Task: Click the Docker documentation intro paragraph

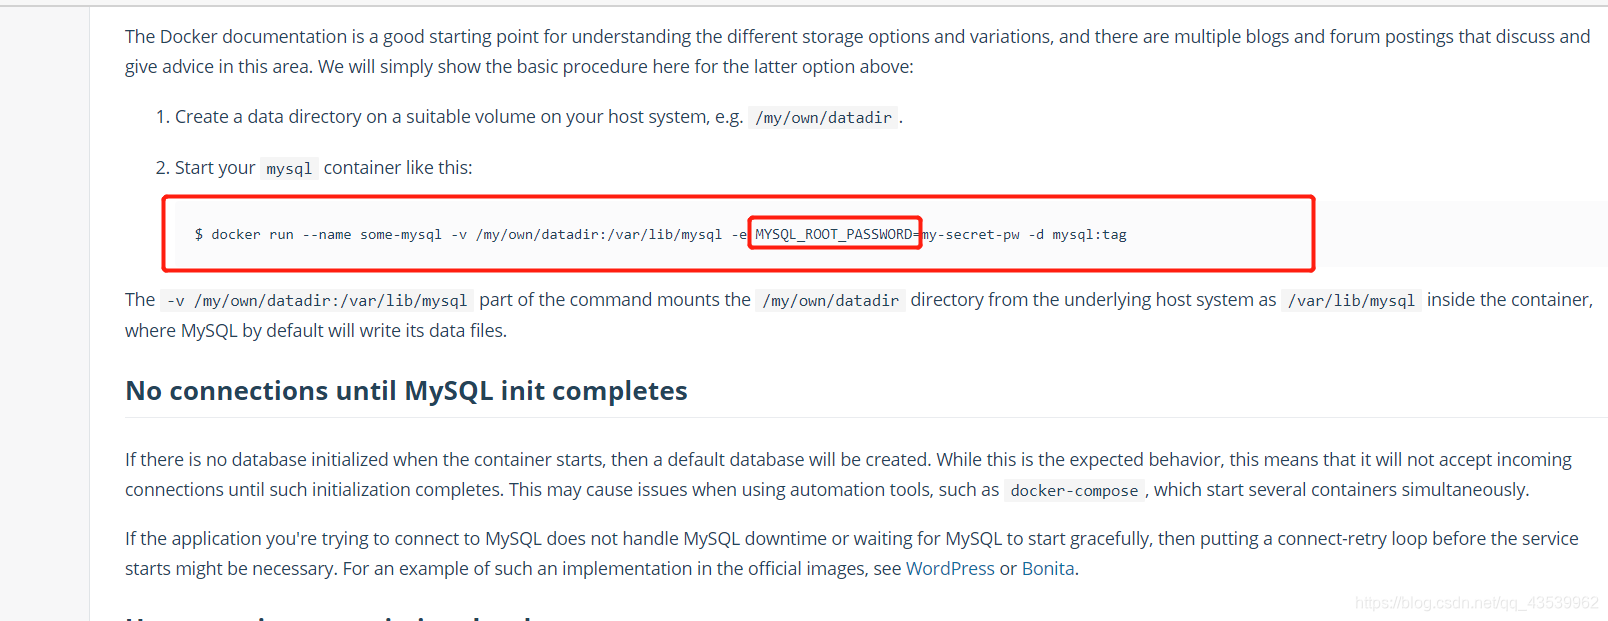Action: [x=857, y=51]
